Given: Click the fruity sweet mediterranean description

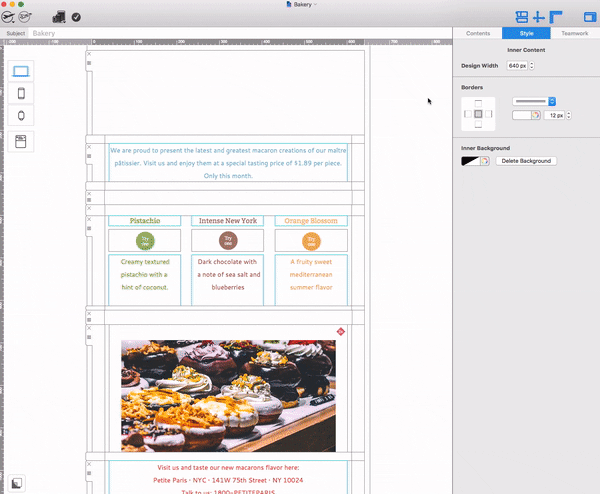Looking at the screenshot, I should (311, 274).
